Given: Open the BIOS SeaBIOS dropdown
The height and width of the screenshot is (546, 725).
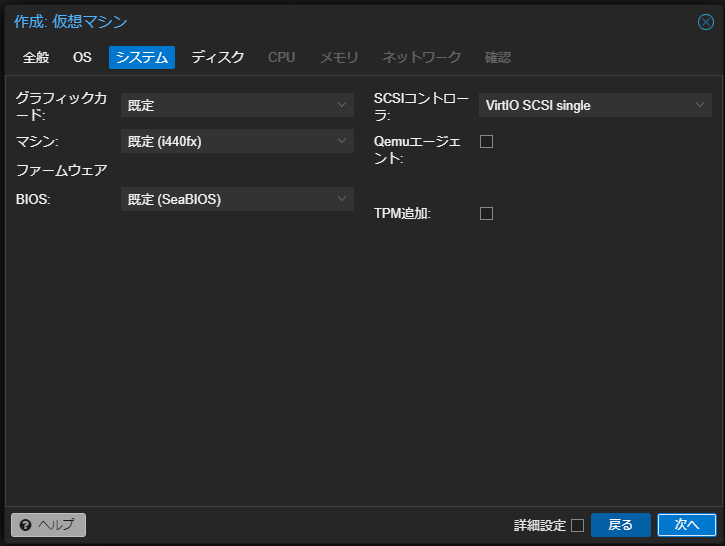Looking at the screenshot, I should pos(237,199).
